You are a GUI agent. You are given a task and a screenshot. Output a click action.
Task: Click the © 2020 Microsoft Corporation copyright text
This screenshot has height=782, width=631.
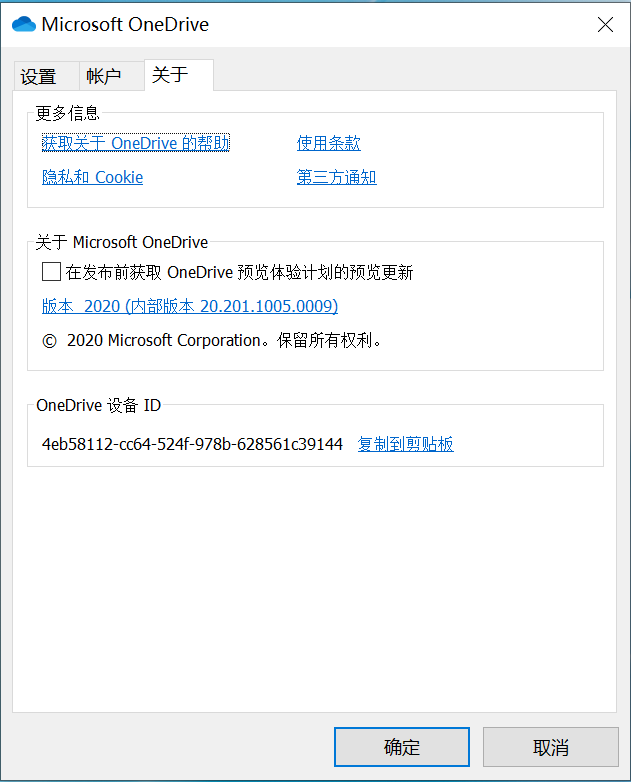click(212, 340)
